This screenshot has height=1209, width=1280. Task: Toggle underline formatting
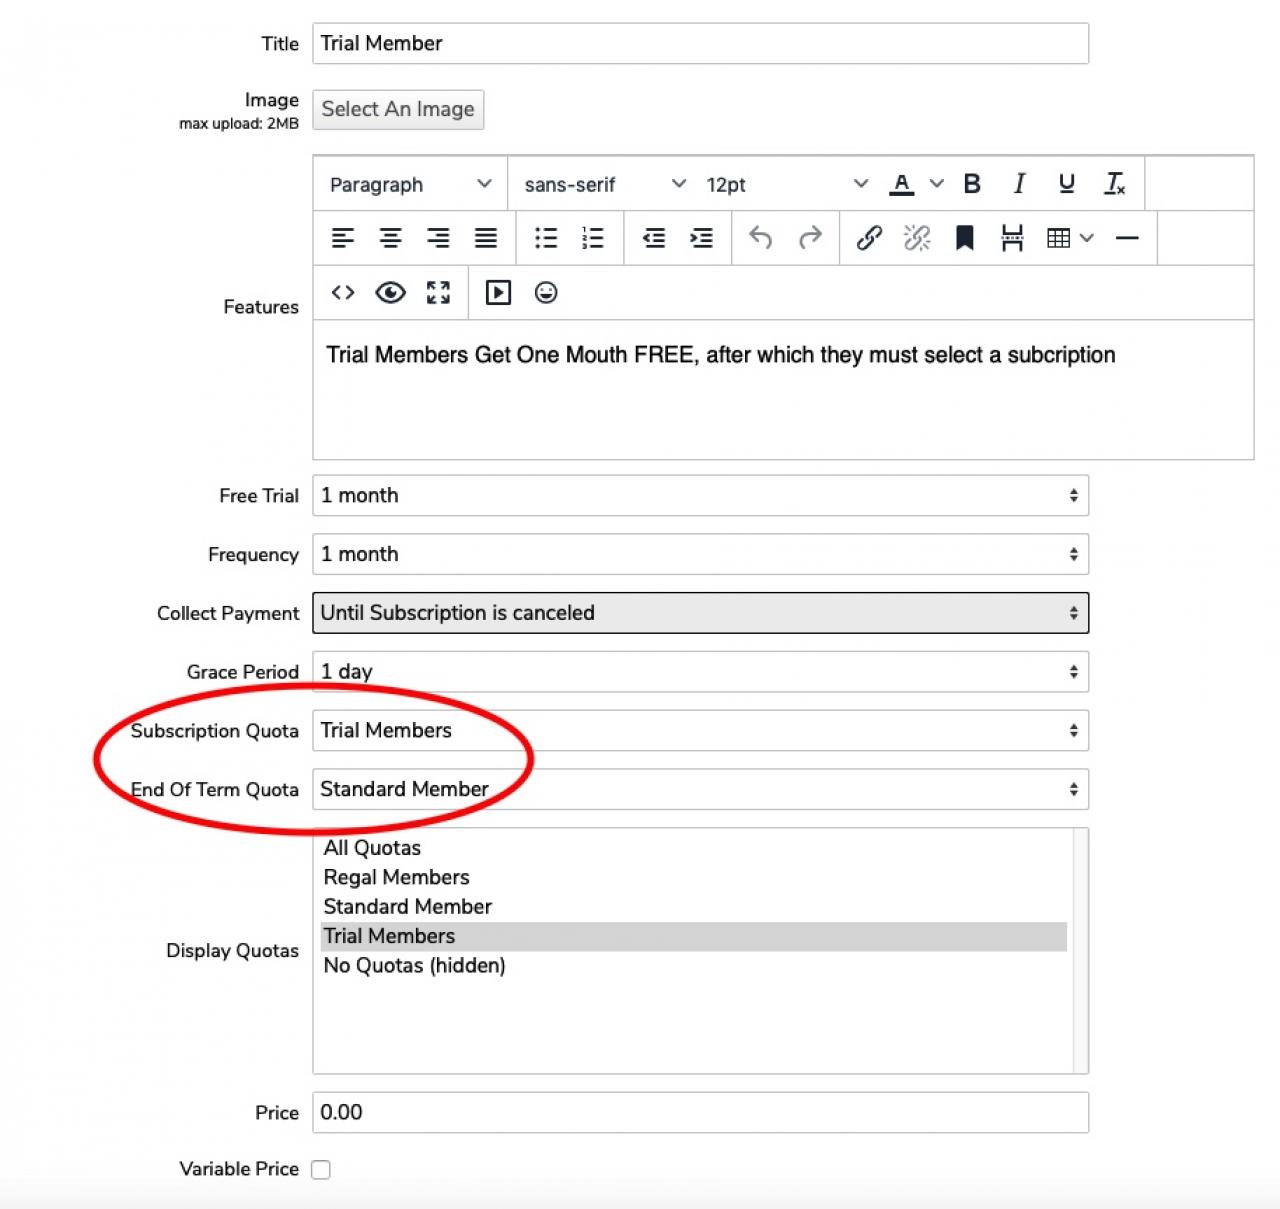(1066, 184)
